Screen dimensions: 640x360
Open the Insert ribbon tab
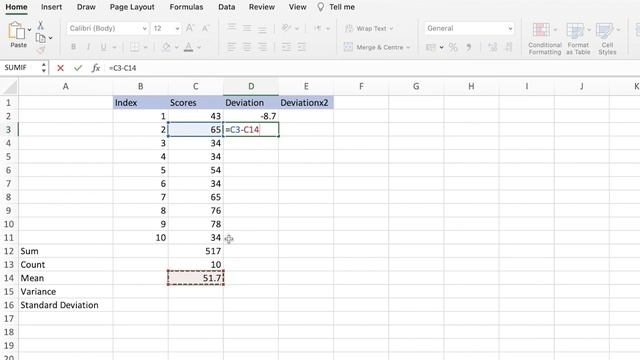[51, 7]
